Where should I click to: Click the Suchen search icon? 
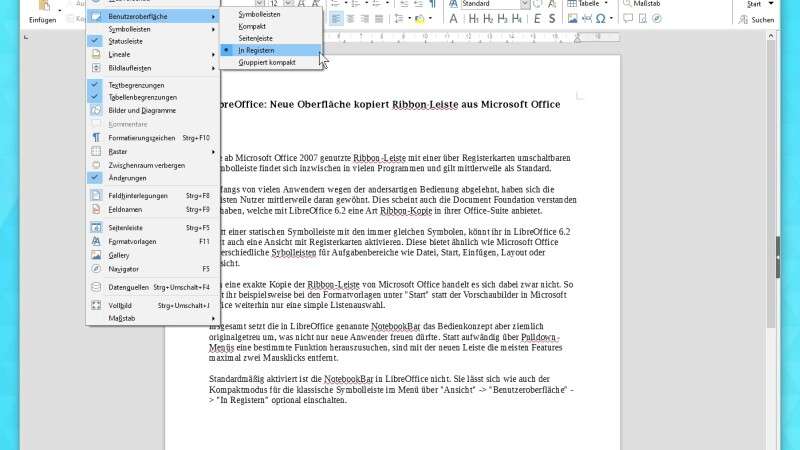click(x=762, y=19)
